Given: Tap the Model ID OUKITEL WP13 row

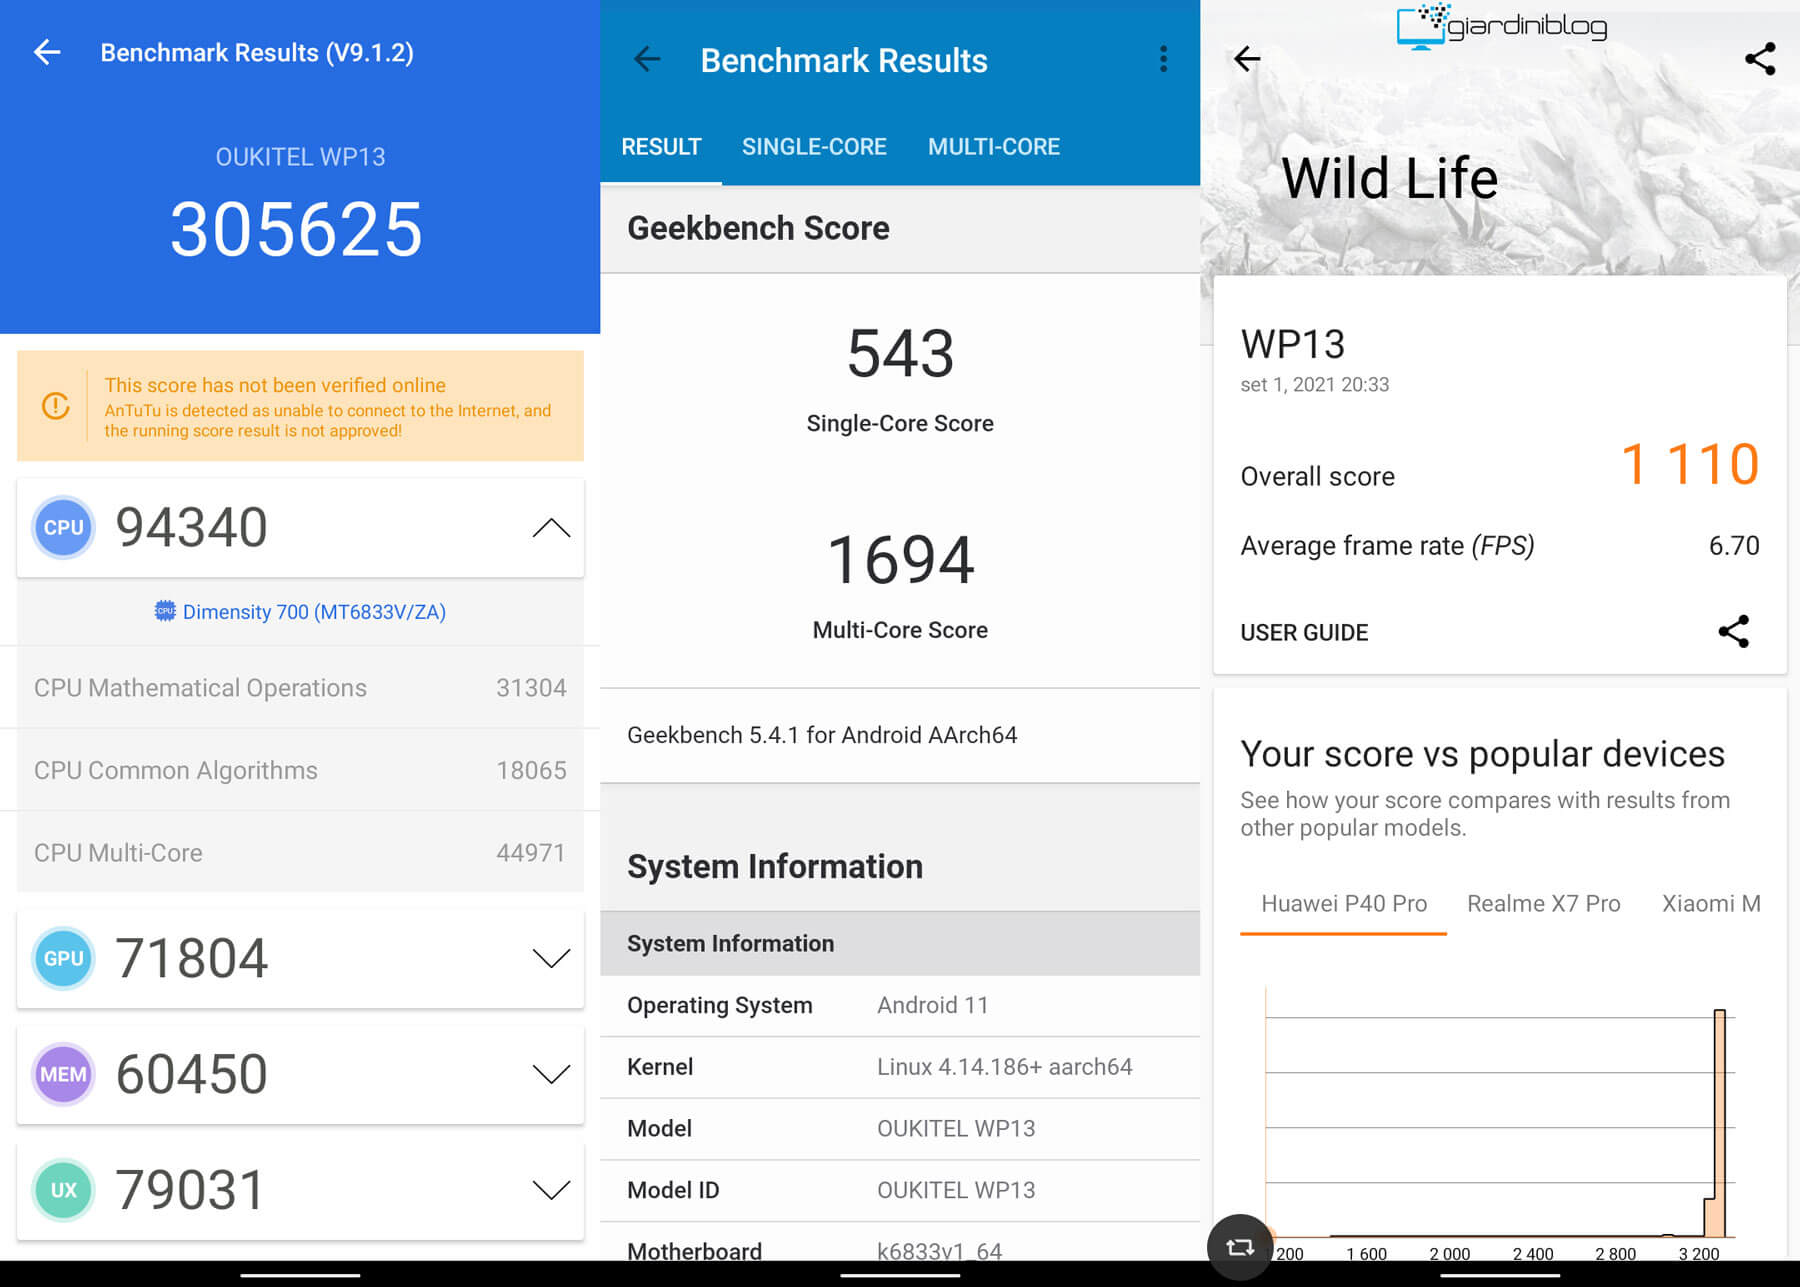Looking at the screenshot, I should pyautogui.click(x=900, y=1190).
